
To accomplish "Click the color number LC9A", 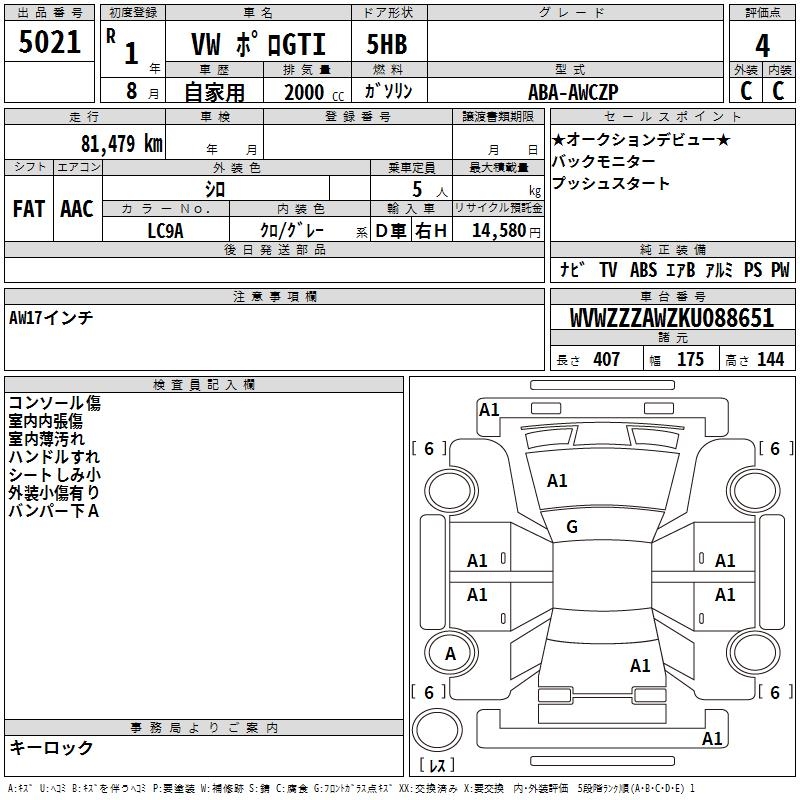I will pos(165,231).
